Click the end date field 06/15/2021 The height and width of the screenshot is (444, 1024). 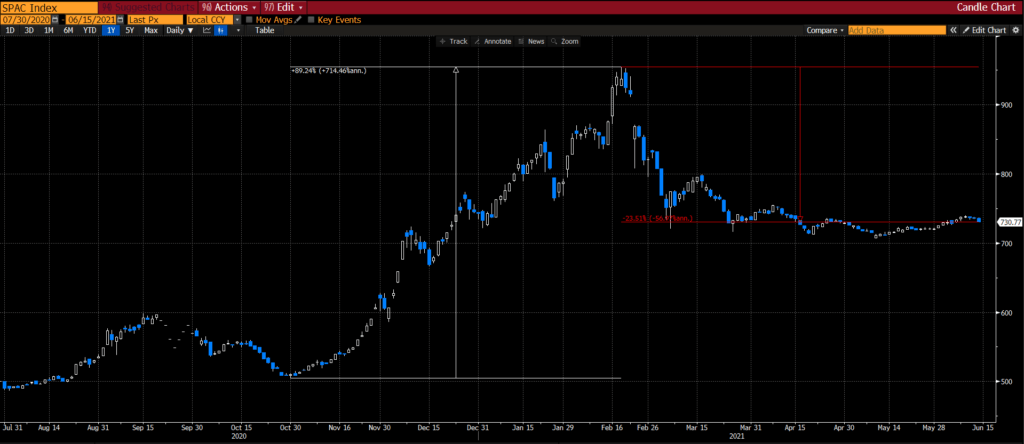(x=91, y=20)
